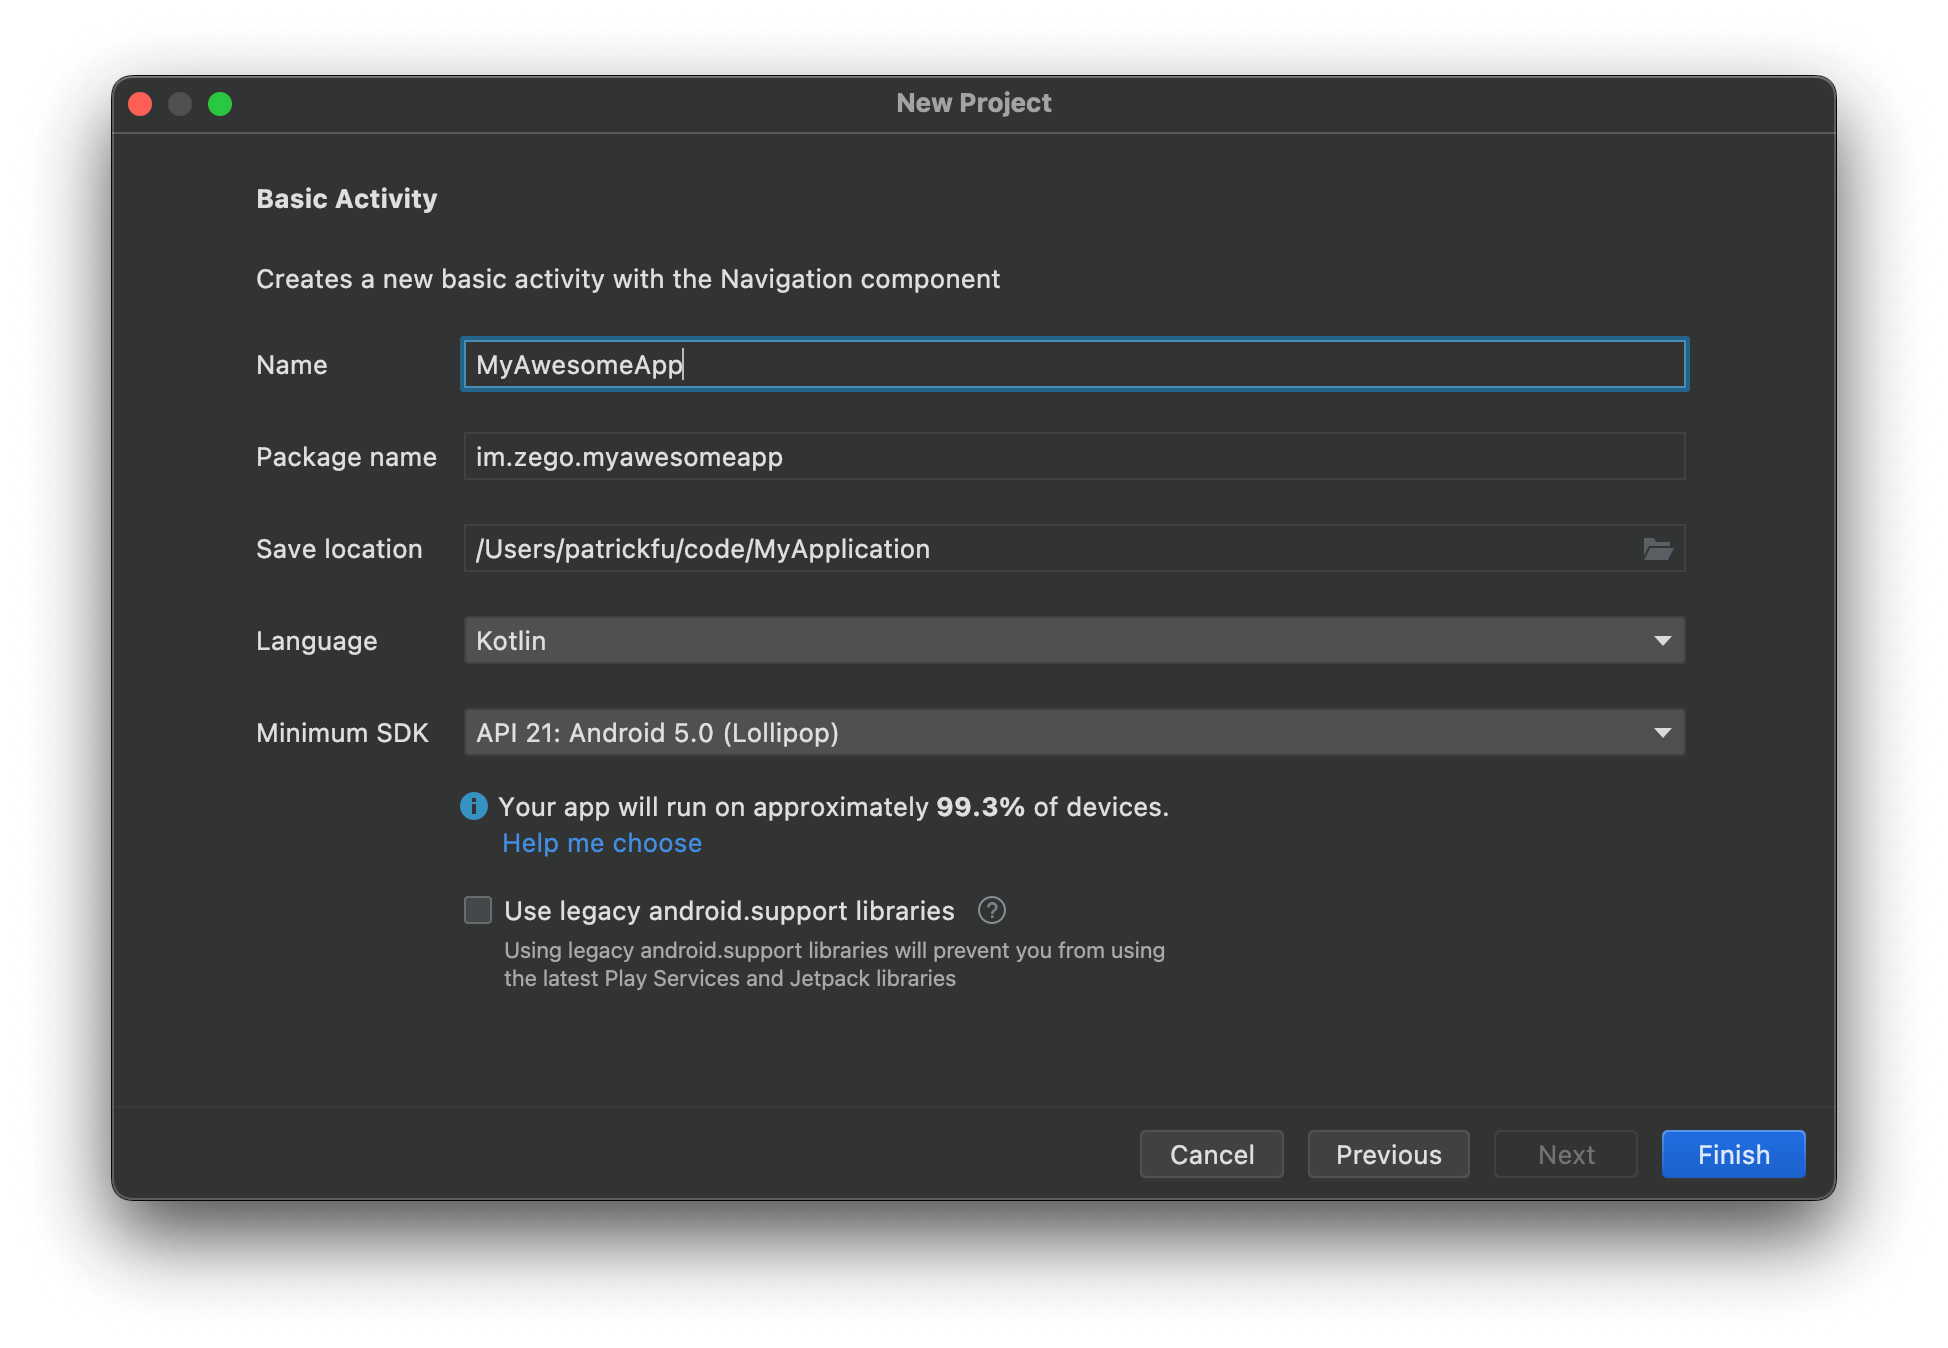1948x1348 pixels.
Task: Expand the Minimum SDK dropdown arrow
Action: (x=1662, y=733)
